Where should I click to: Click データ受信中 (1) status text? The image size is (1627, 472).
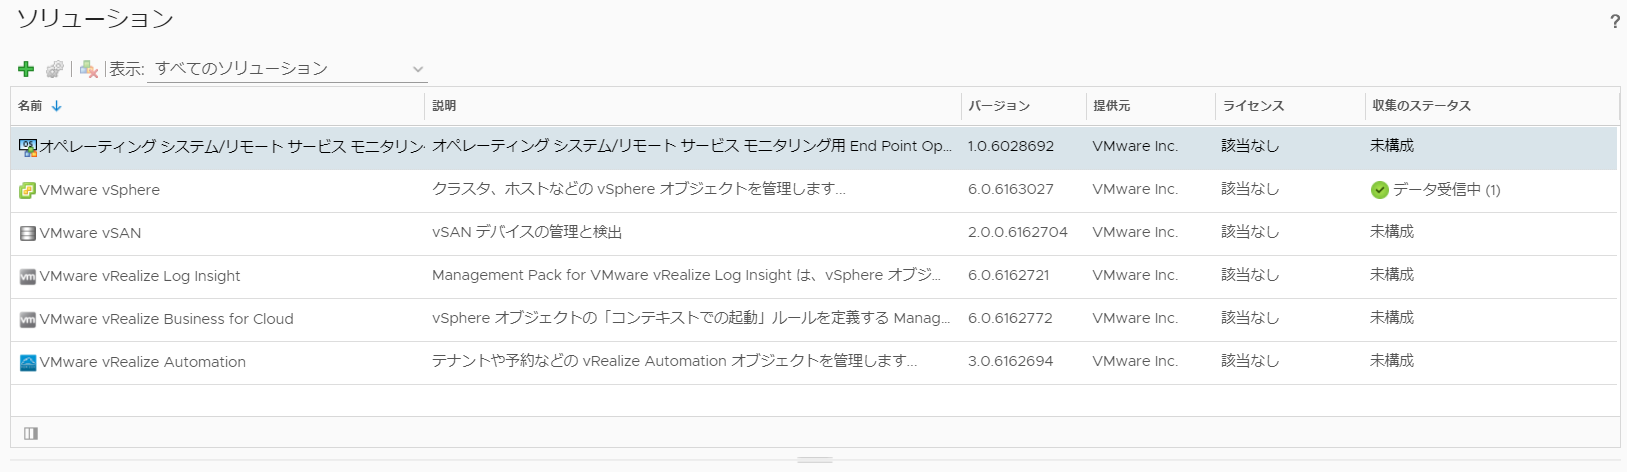click(1447, 190)
